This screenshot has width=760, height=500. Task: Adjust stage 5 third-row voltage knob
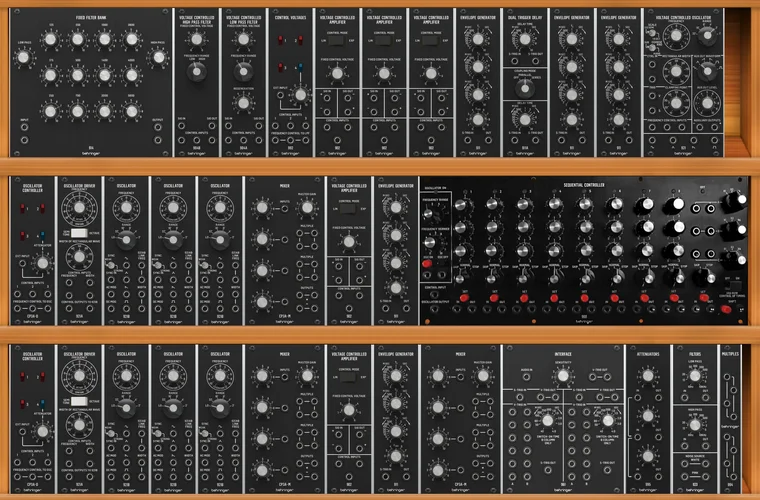pyautogui.click(x=586, y=250)
